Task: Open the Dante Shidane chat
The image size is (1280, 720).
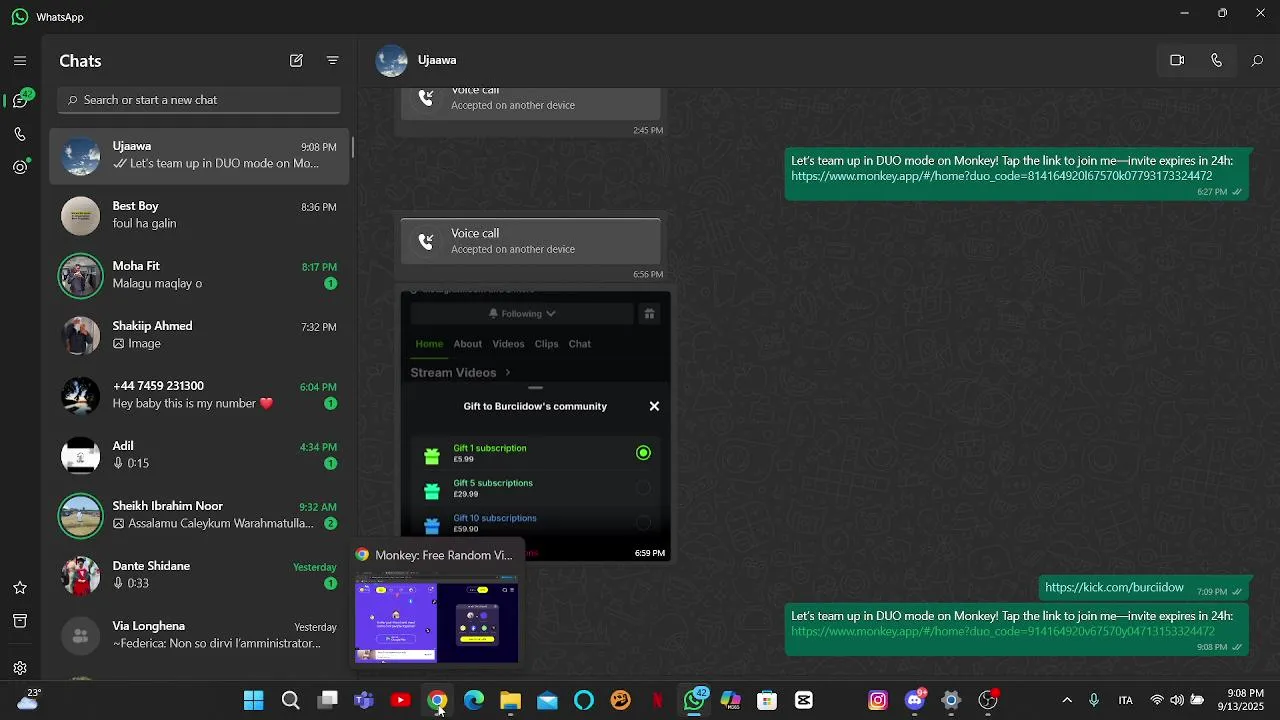Action: click(x=199, y=575)
